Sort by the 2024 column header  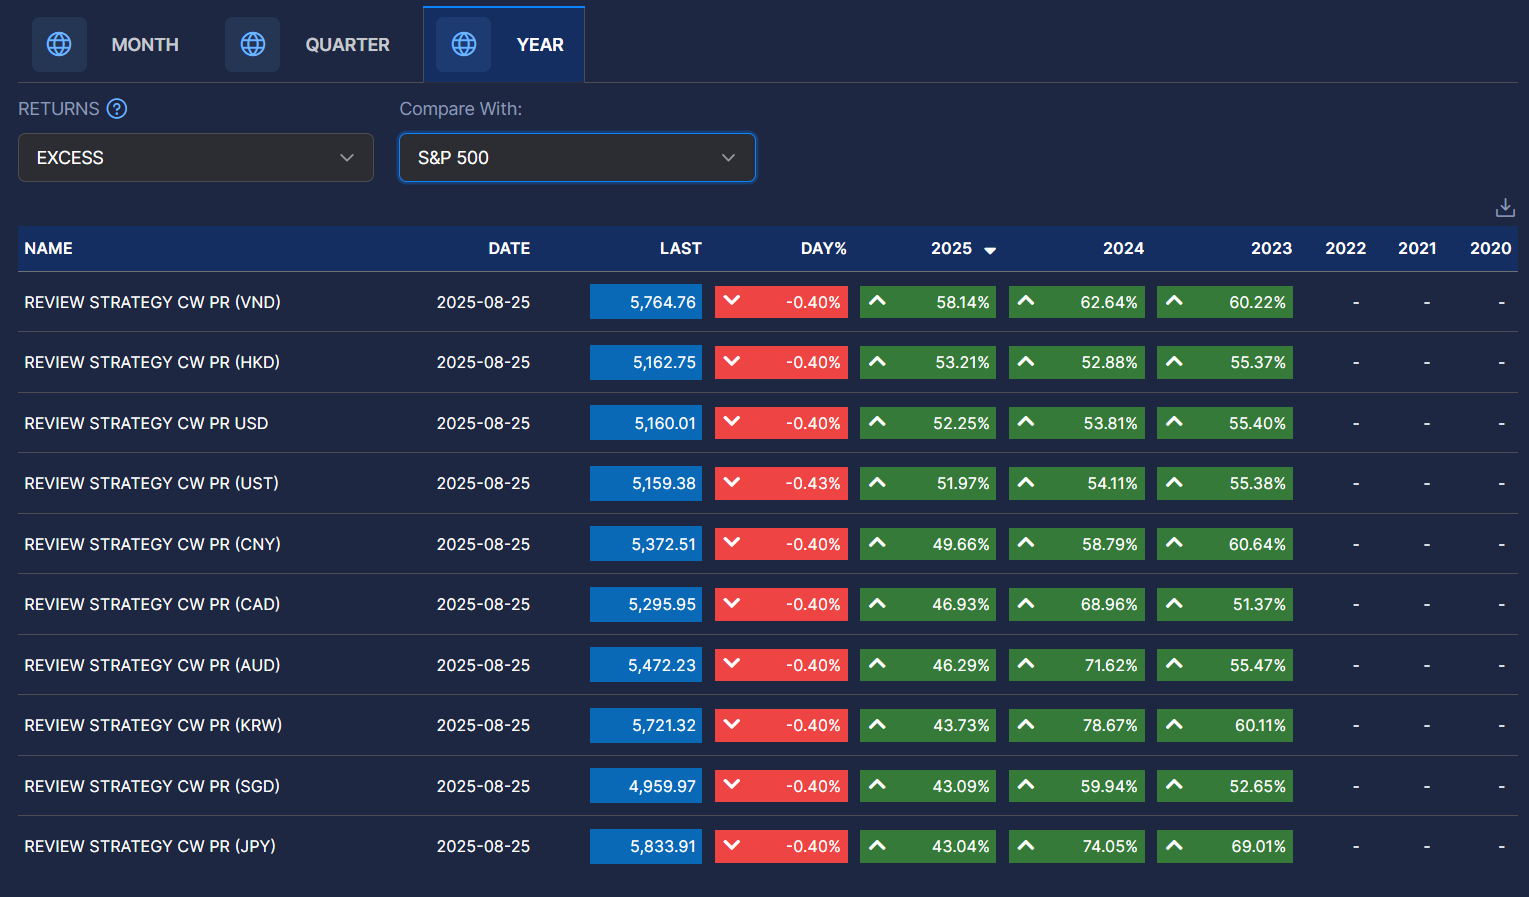pos(1123,248)
